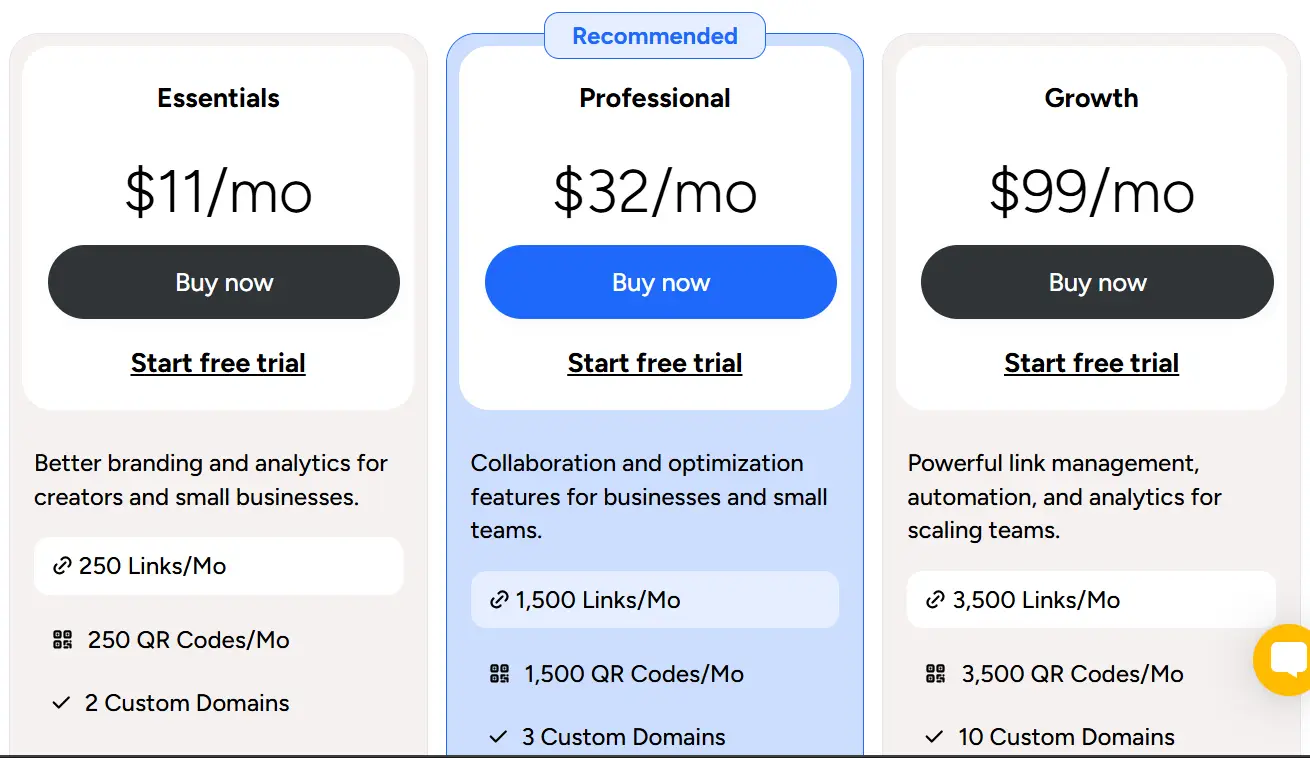Buy the Essentials plan now
Viewport: 1310px width, 758px height.
pyautogui.click(x=224, y=282)
